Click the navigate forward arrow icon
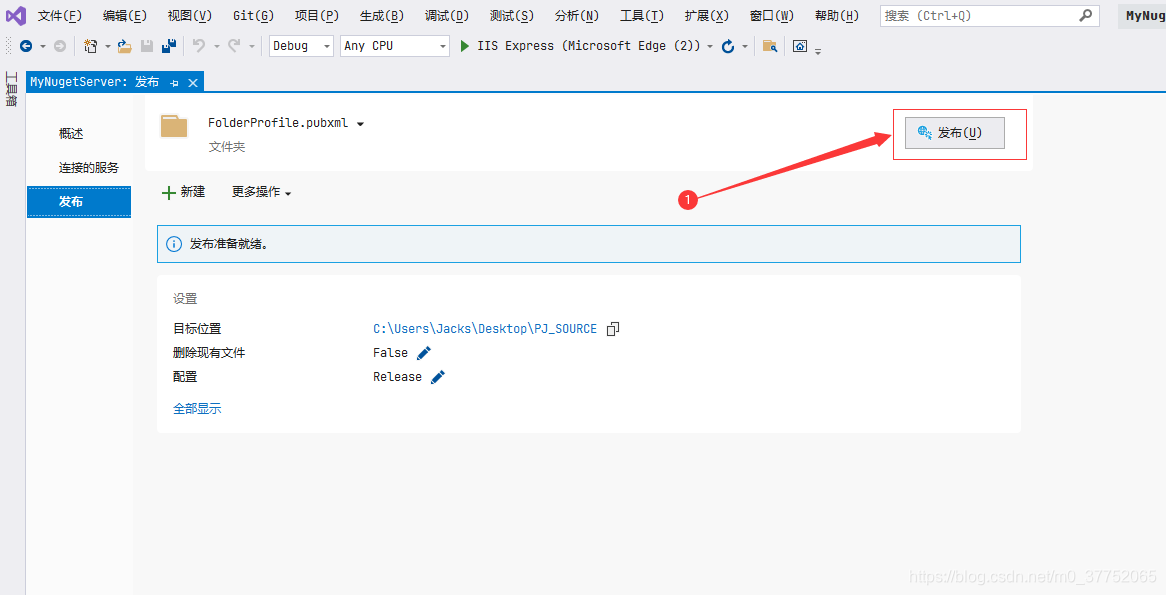This screenshot has height=595, width=1166. 60,46
